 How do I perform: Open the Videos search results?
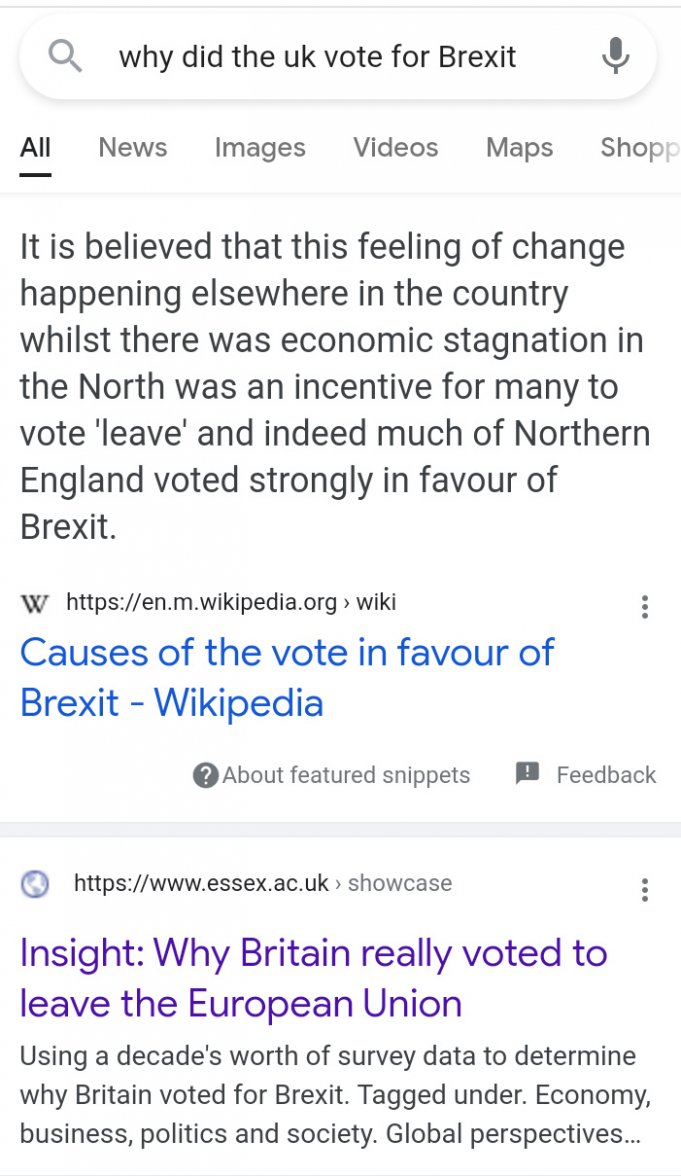click(395, 147)
